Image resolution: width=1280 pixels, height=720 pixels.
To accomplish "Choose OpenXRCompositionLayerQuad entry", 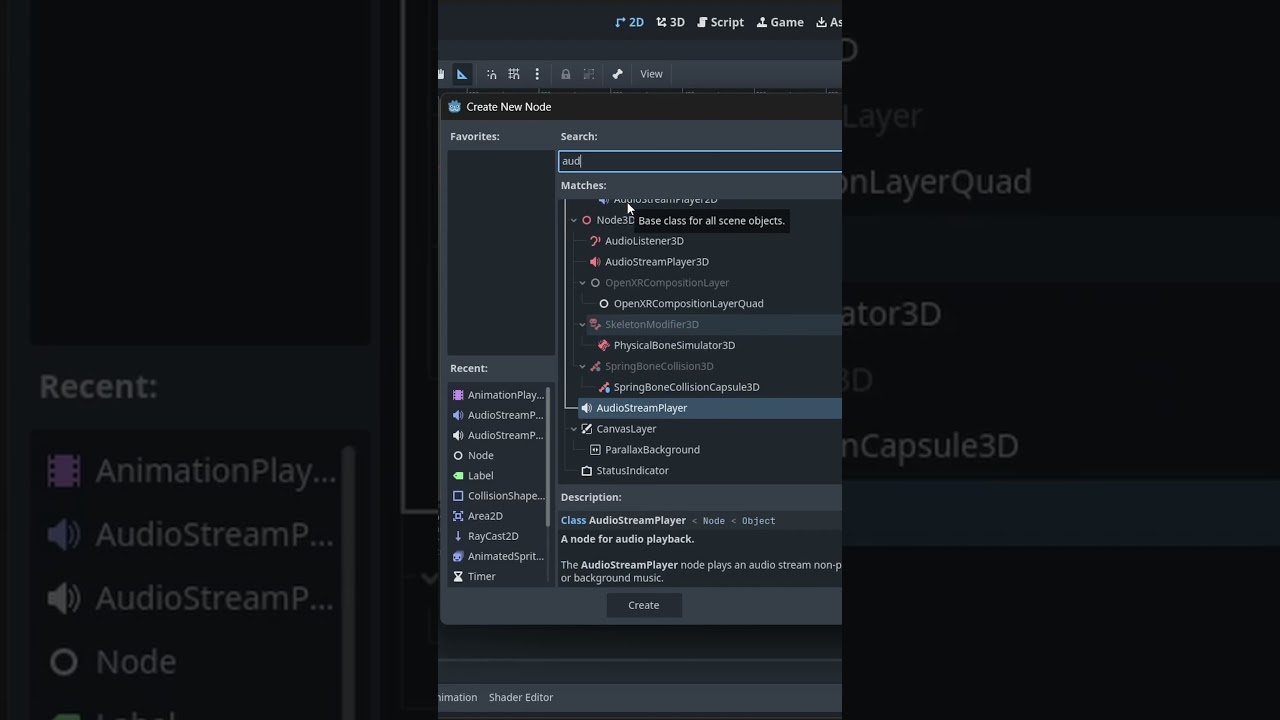I will pyautogui.click(x=689, y=304).
